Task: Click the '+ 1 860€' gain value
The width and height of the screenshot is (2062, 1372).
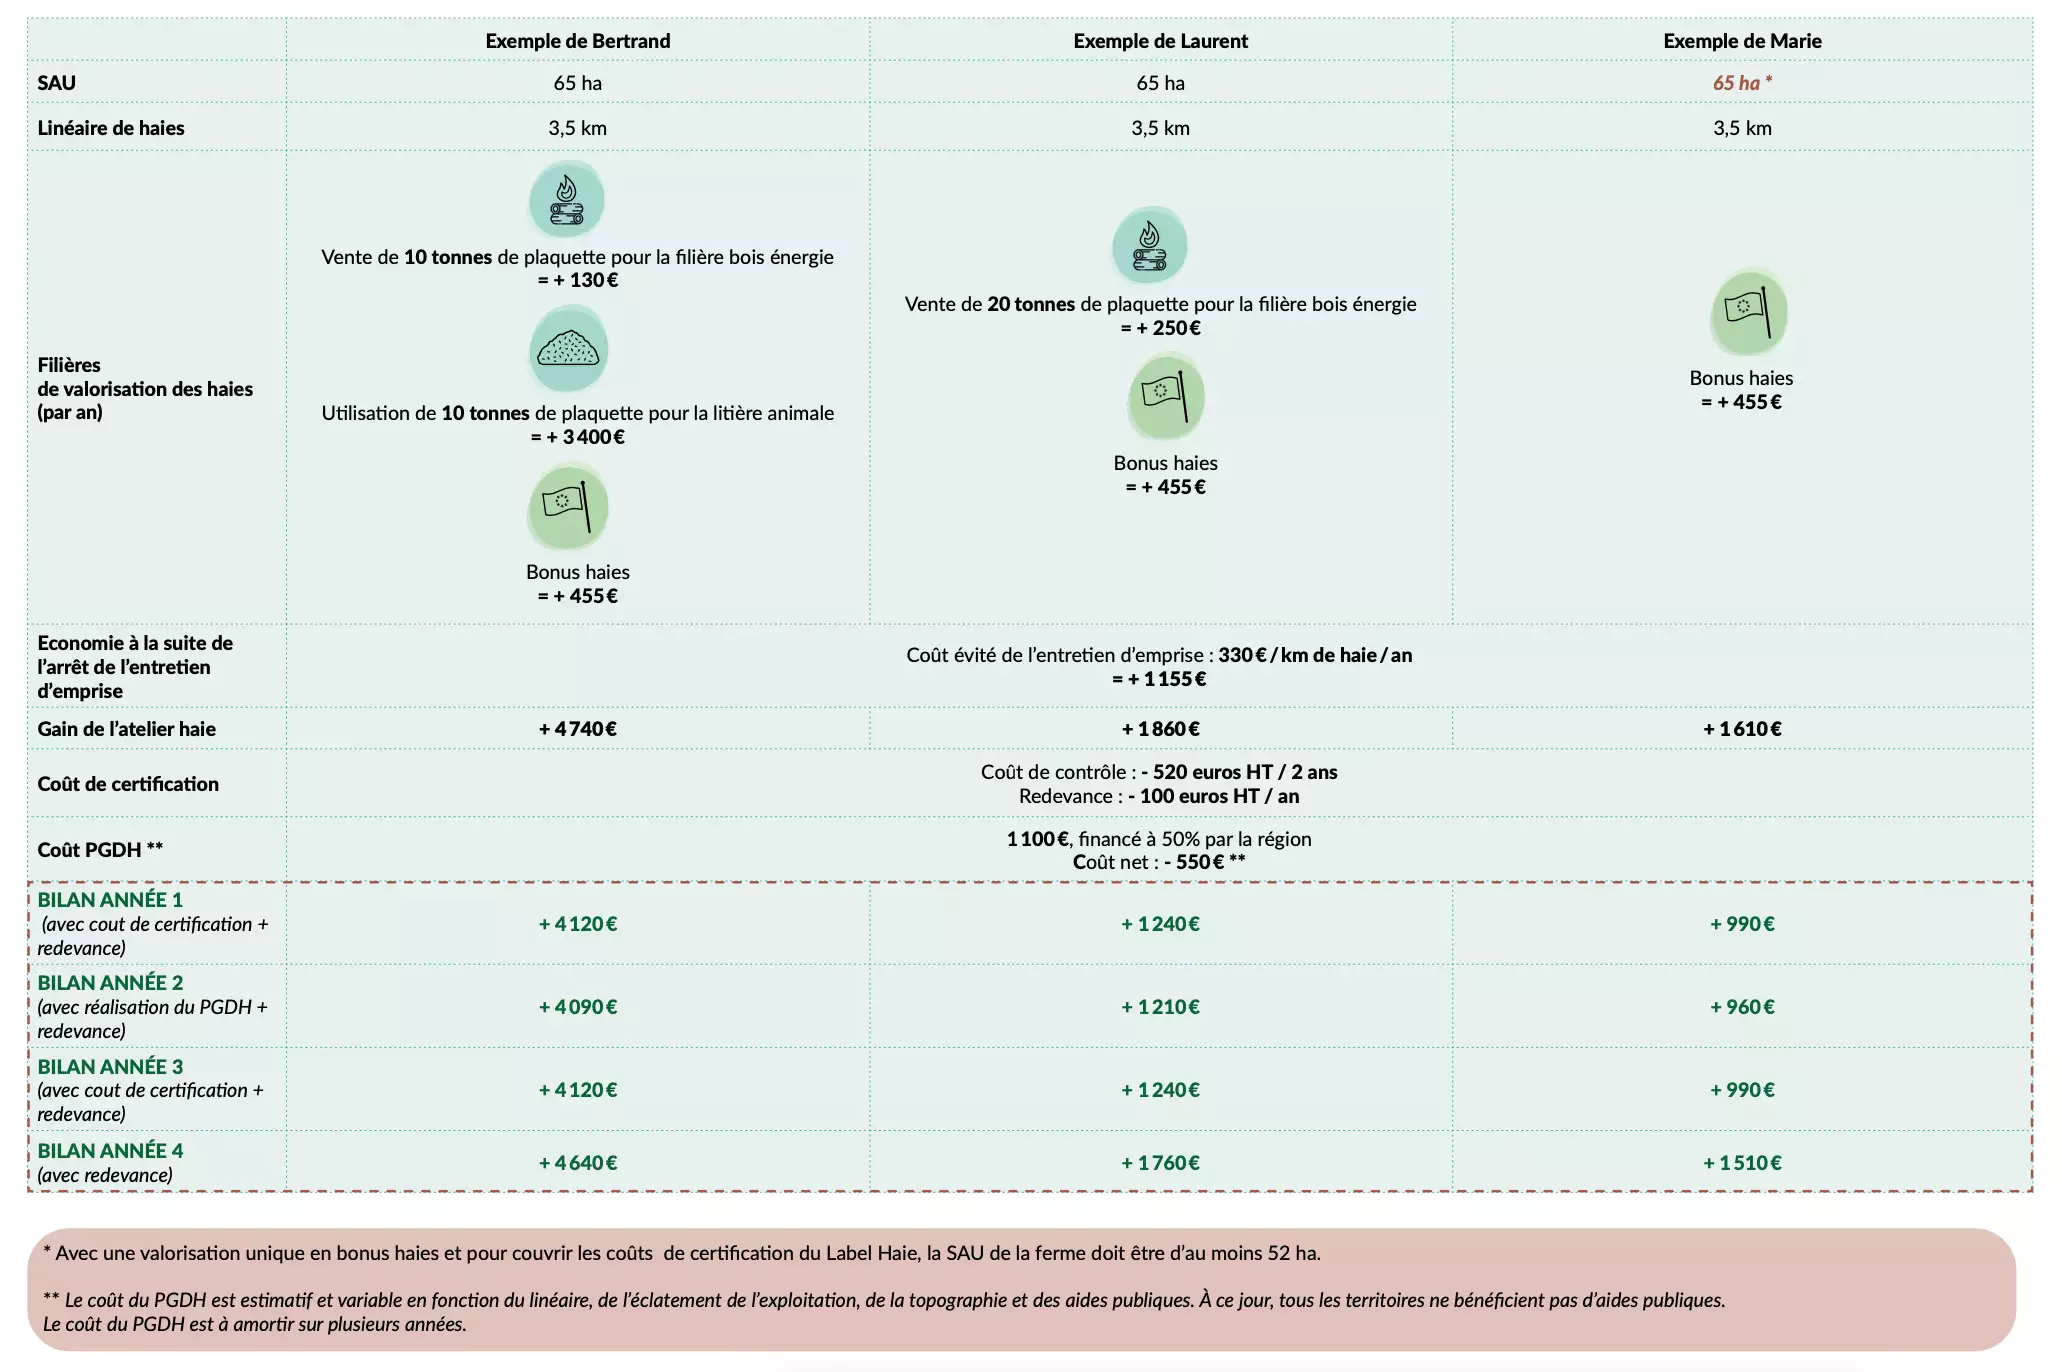Action: point(1160,729)
